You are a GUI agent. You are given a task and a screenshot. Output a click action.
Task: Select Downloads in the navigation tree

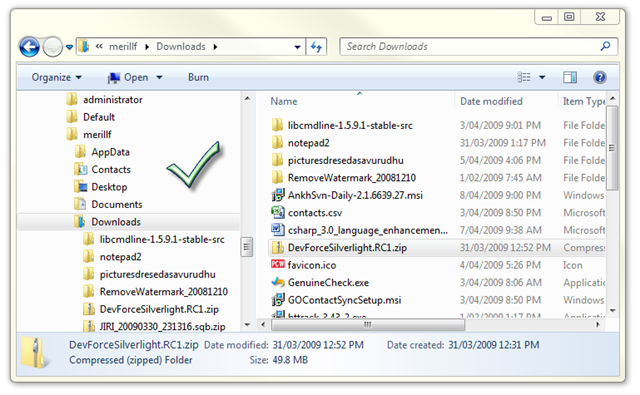pos(116,222)
